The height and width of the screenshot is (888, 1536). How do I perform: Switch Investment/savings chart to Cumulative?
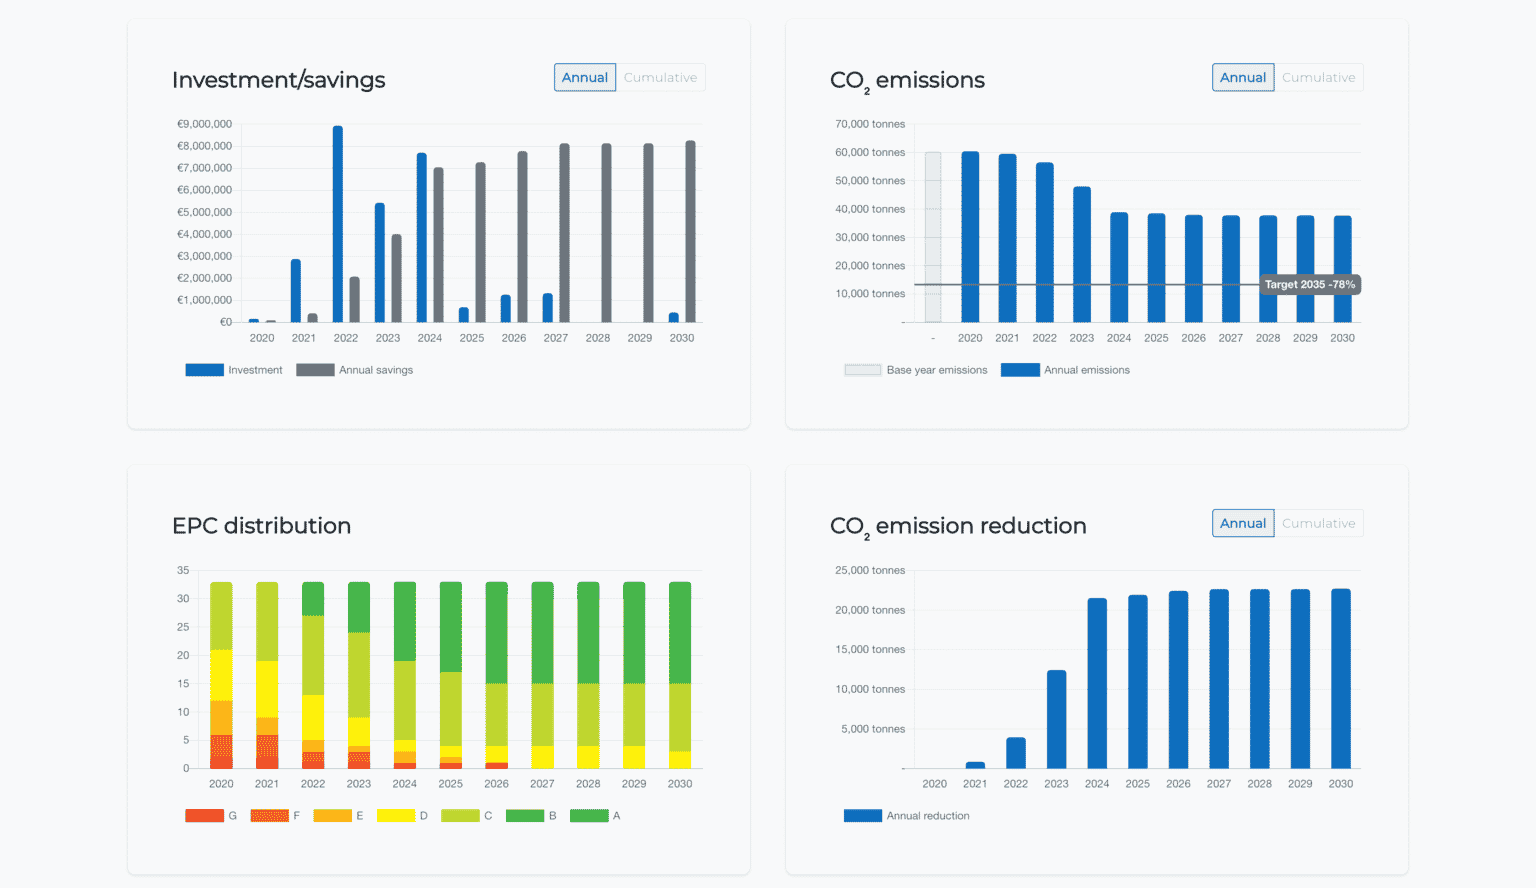[660, 77]
